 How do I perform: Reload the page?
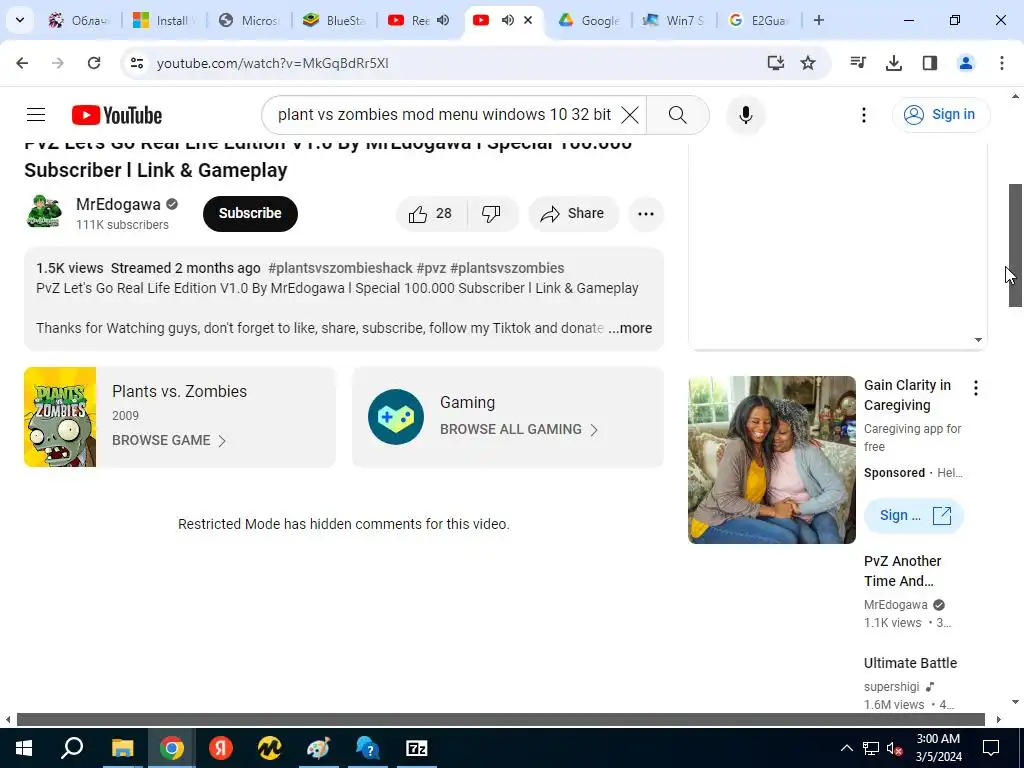pyautogui.click(x=94, y=63)
